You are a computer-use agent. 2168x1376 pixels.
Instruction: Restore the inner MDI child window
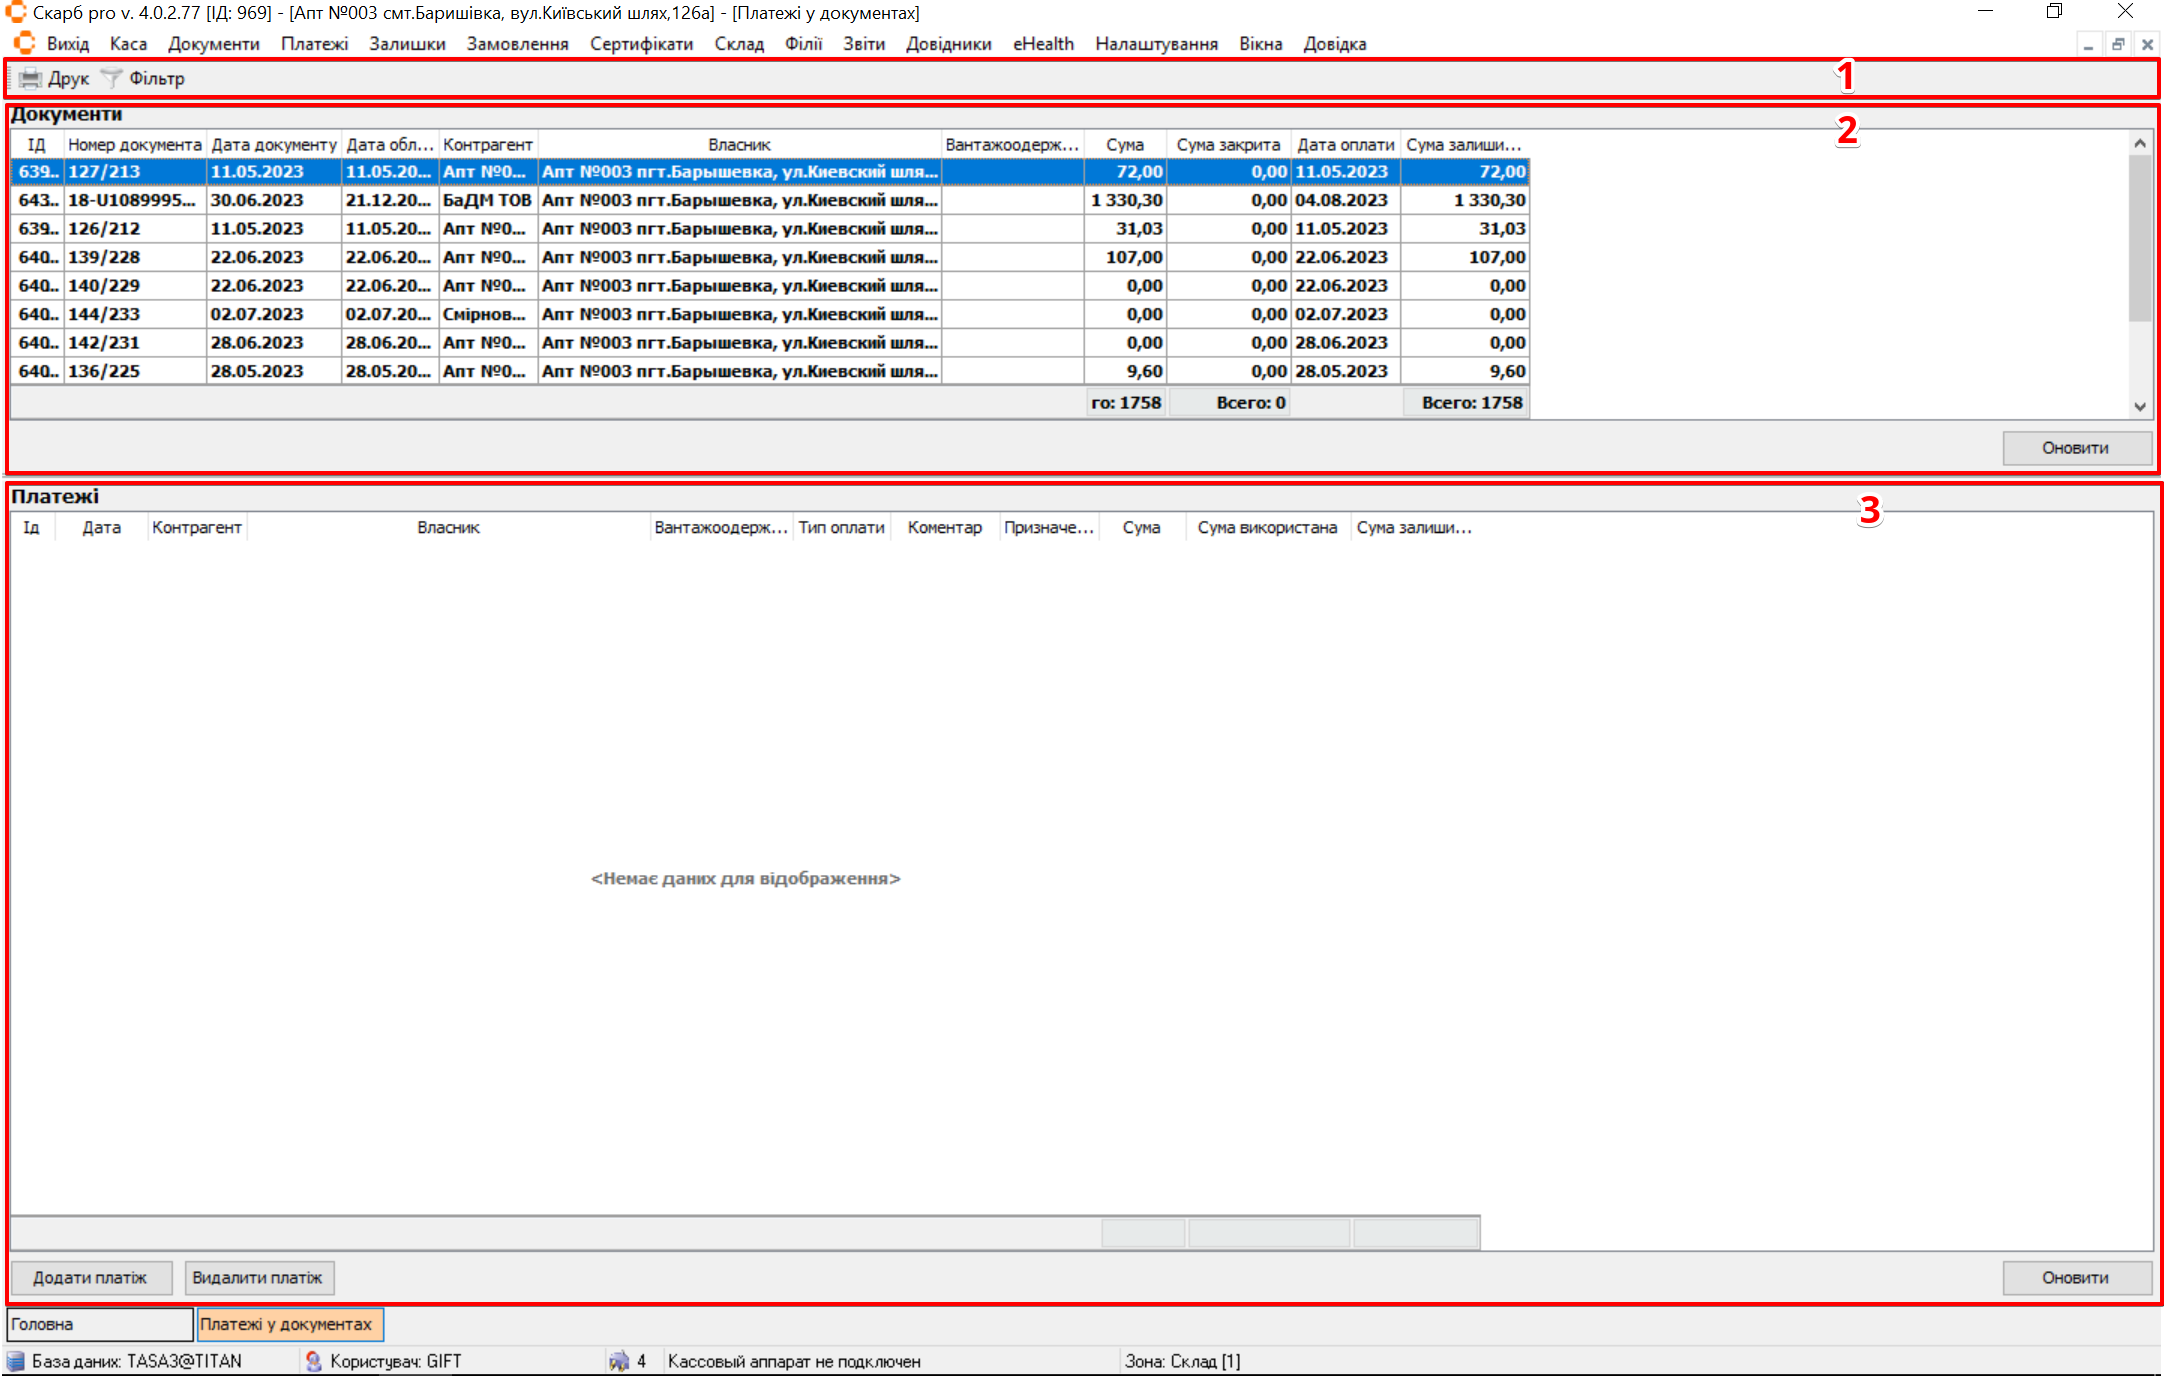[2117, 45]
